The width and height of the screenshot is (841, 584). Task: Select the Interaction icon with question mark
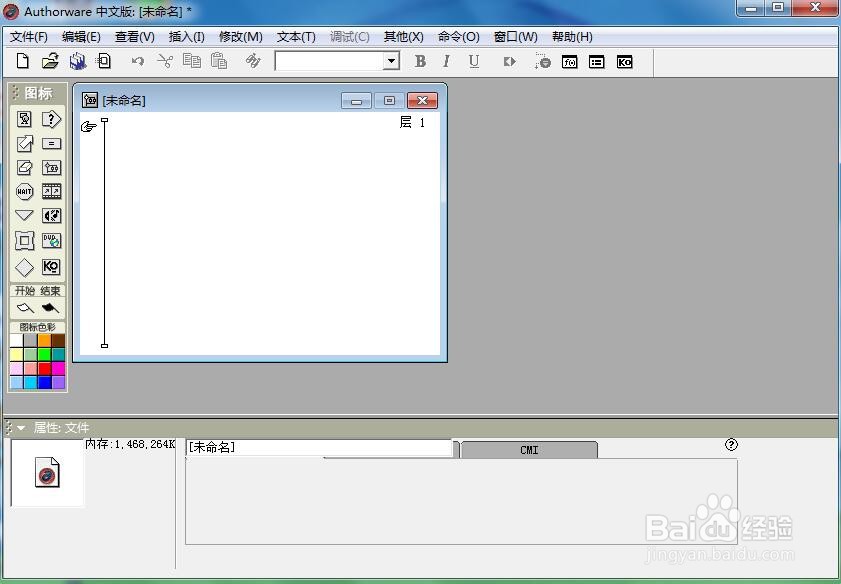click(51, 119)
